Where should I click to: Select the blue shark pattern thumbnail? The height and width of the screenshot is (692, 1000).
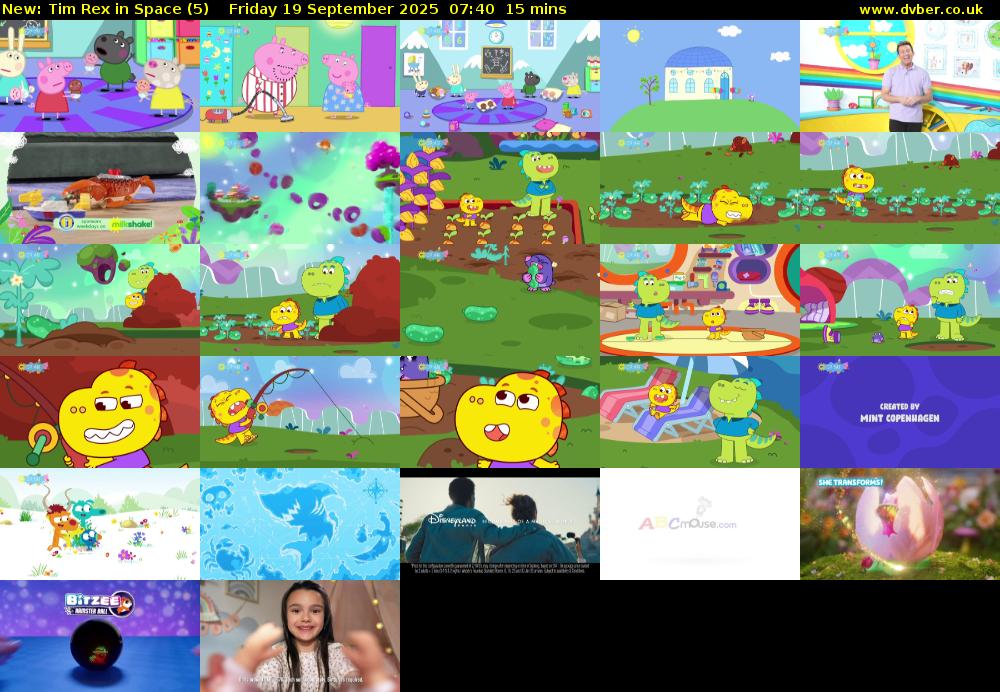point(299,524)
